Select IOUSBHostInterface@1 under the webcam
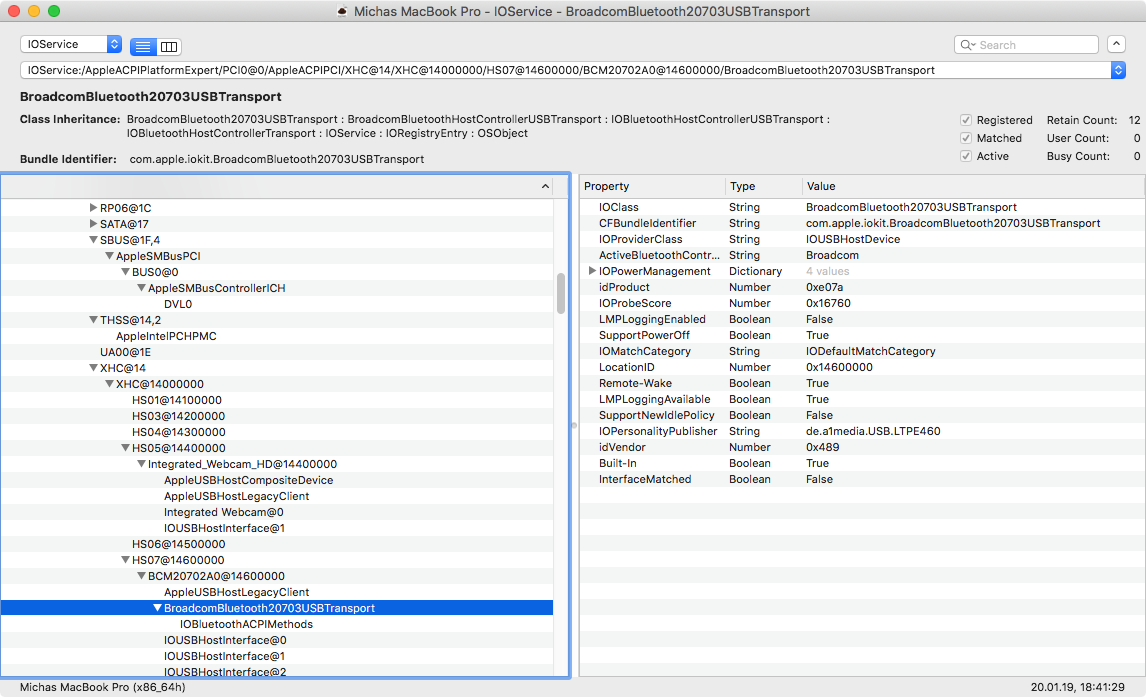The width and height of the screenshot is (1146, 697). point(277,528)
